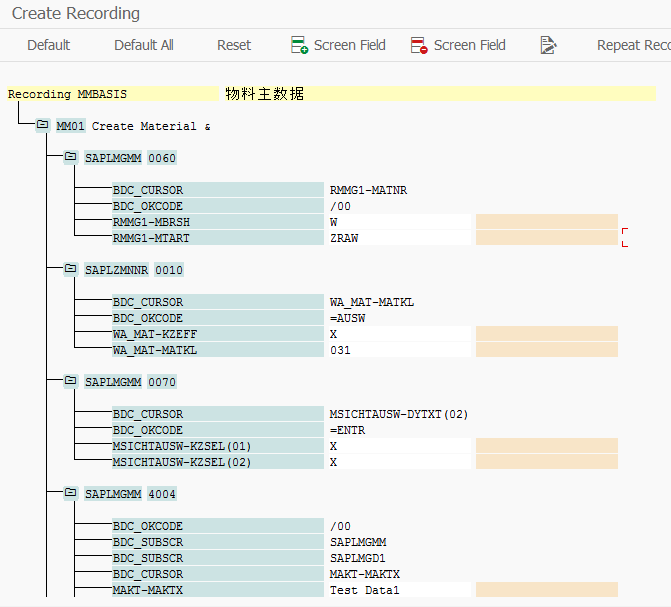Click the remove Screen Field label
The height and width of the screenshot is (607, 671).
pyautogui.click(x=469, y=45)
